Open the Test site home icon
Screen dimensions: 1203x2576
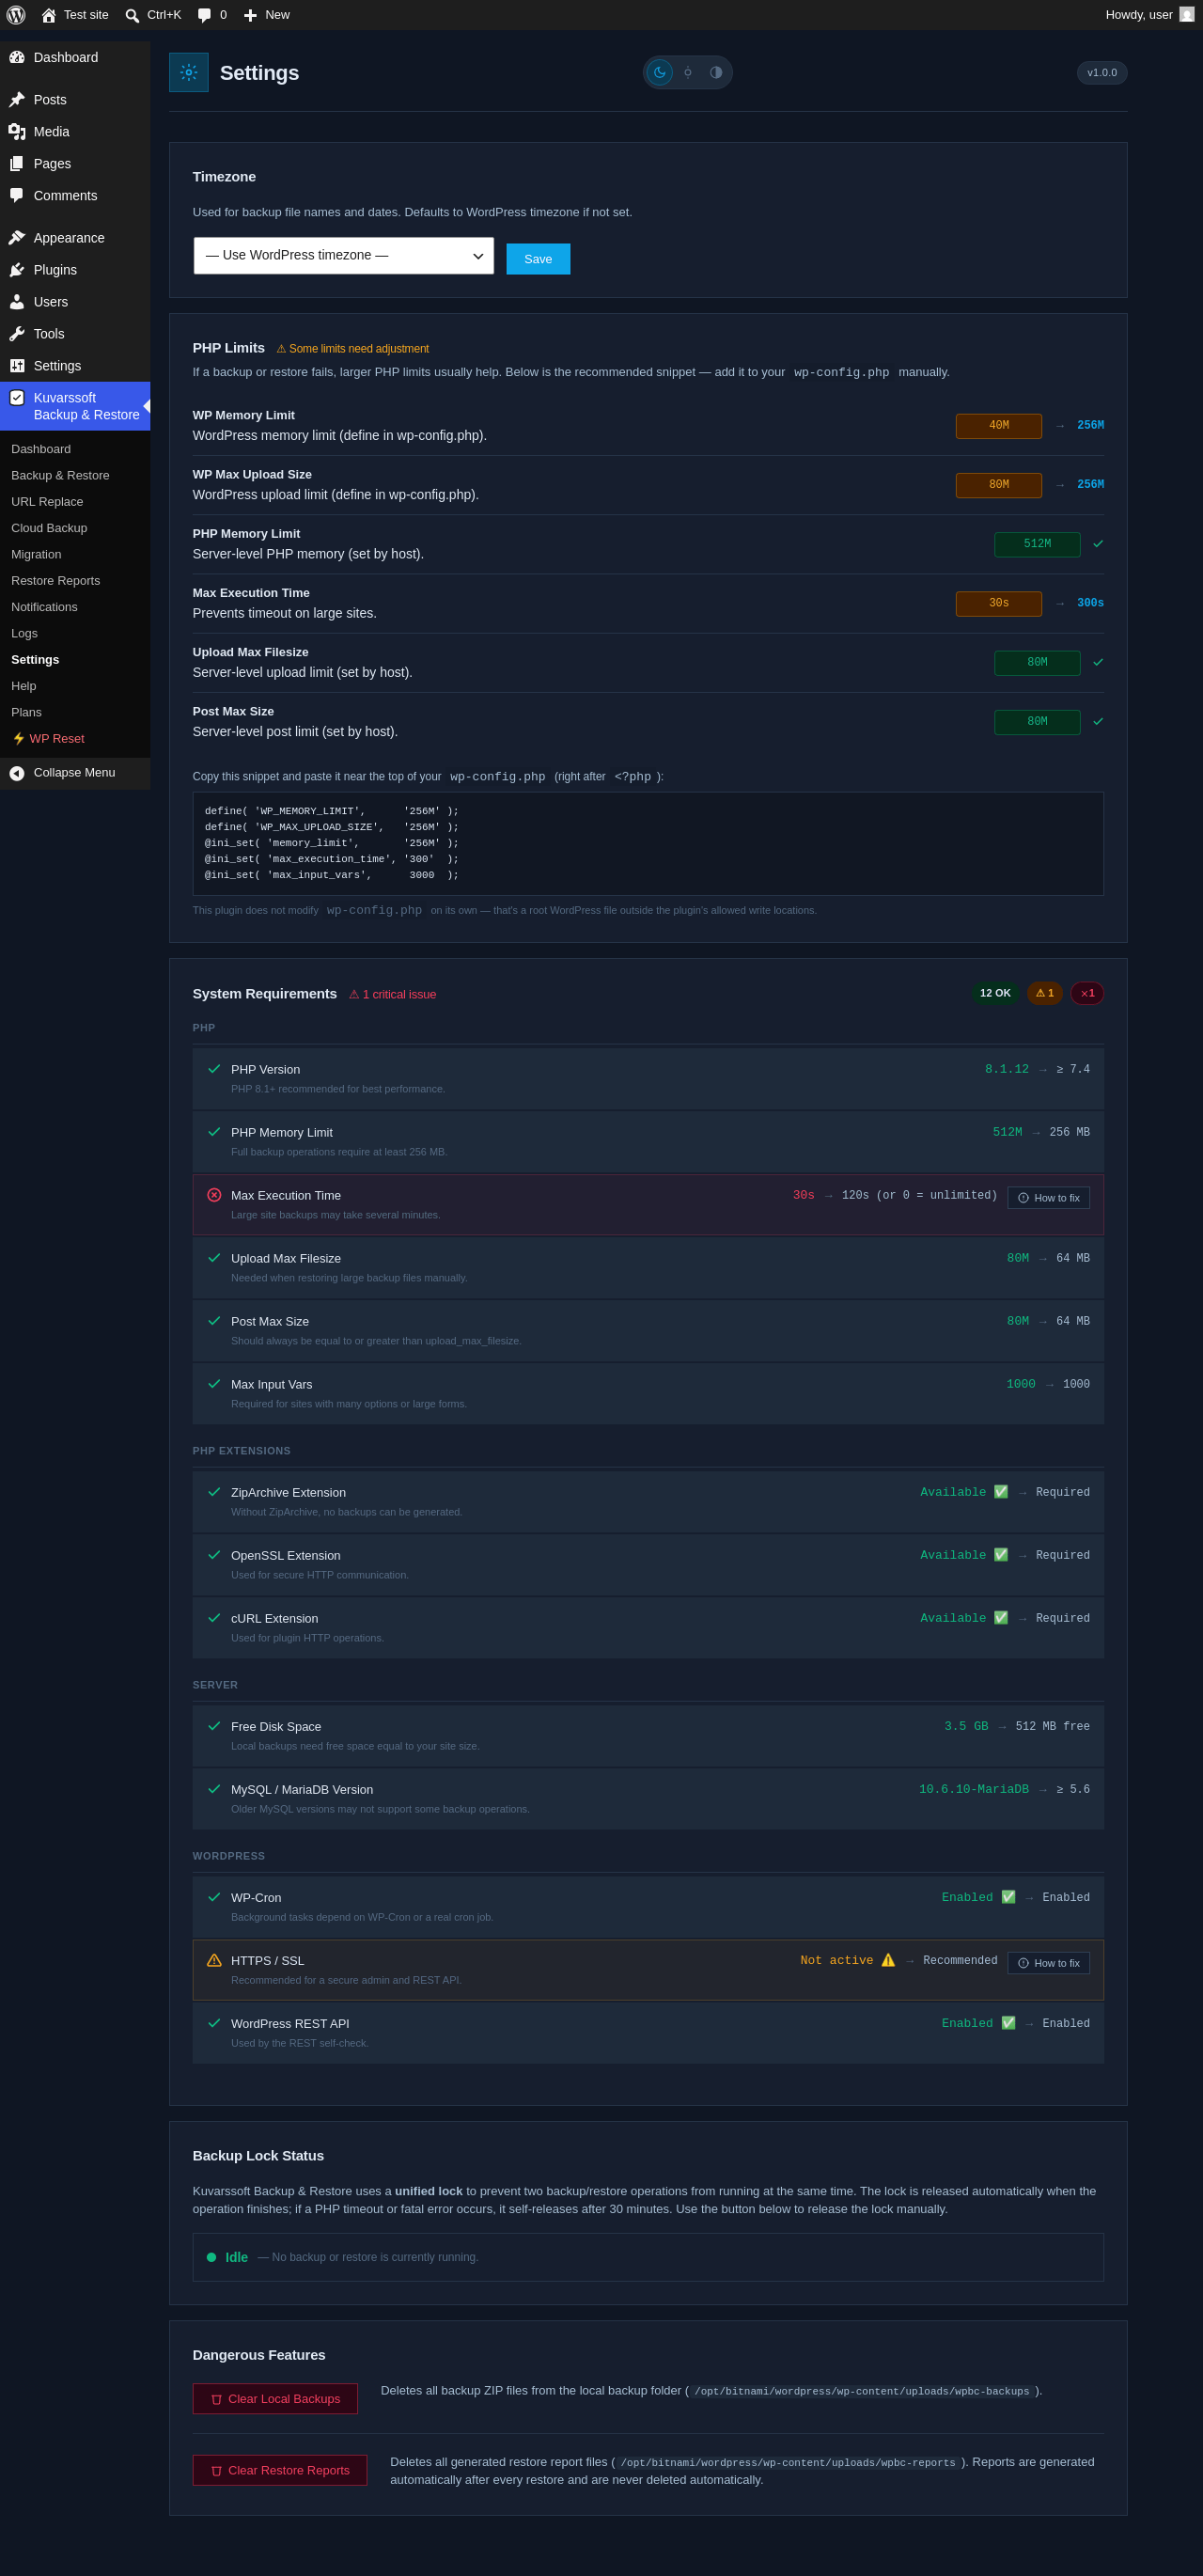pos(48,15)
